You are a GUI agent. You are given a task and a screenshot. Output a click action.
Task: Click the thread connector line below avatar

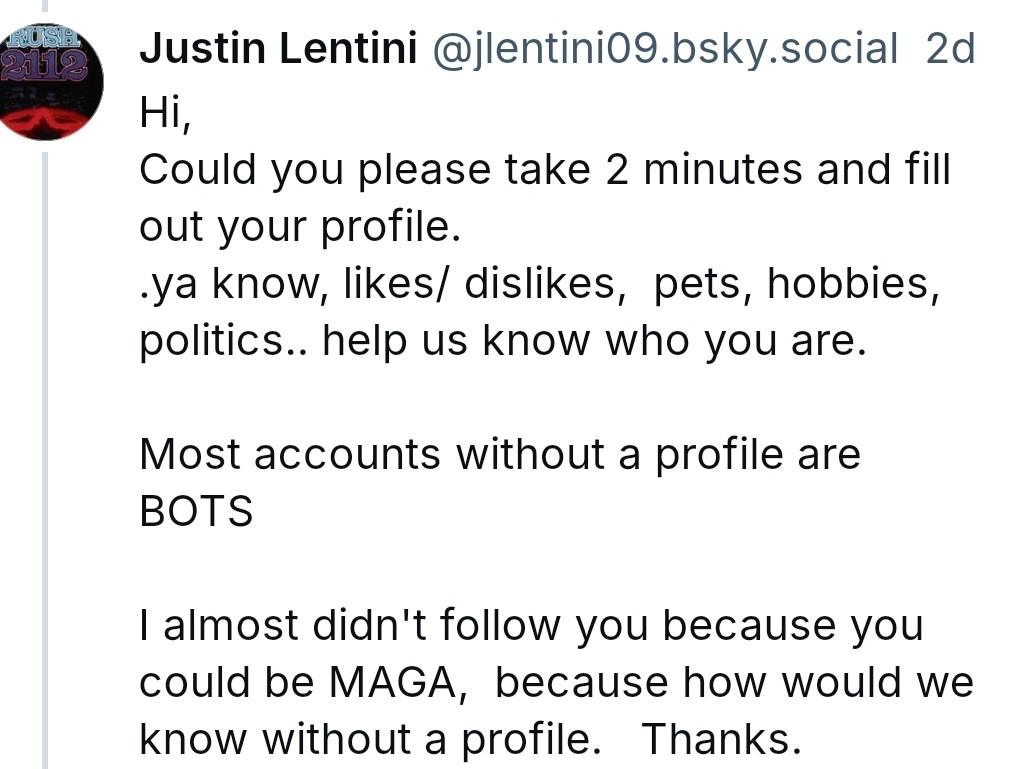45,459
